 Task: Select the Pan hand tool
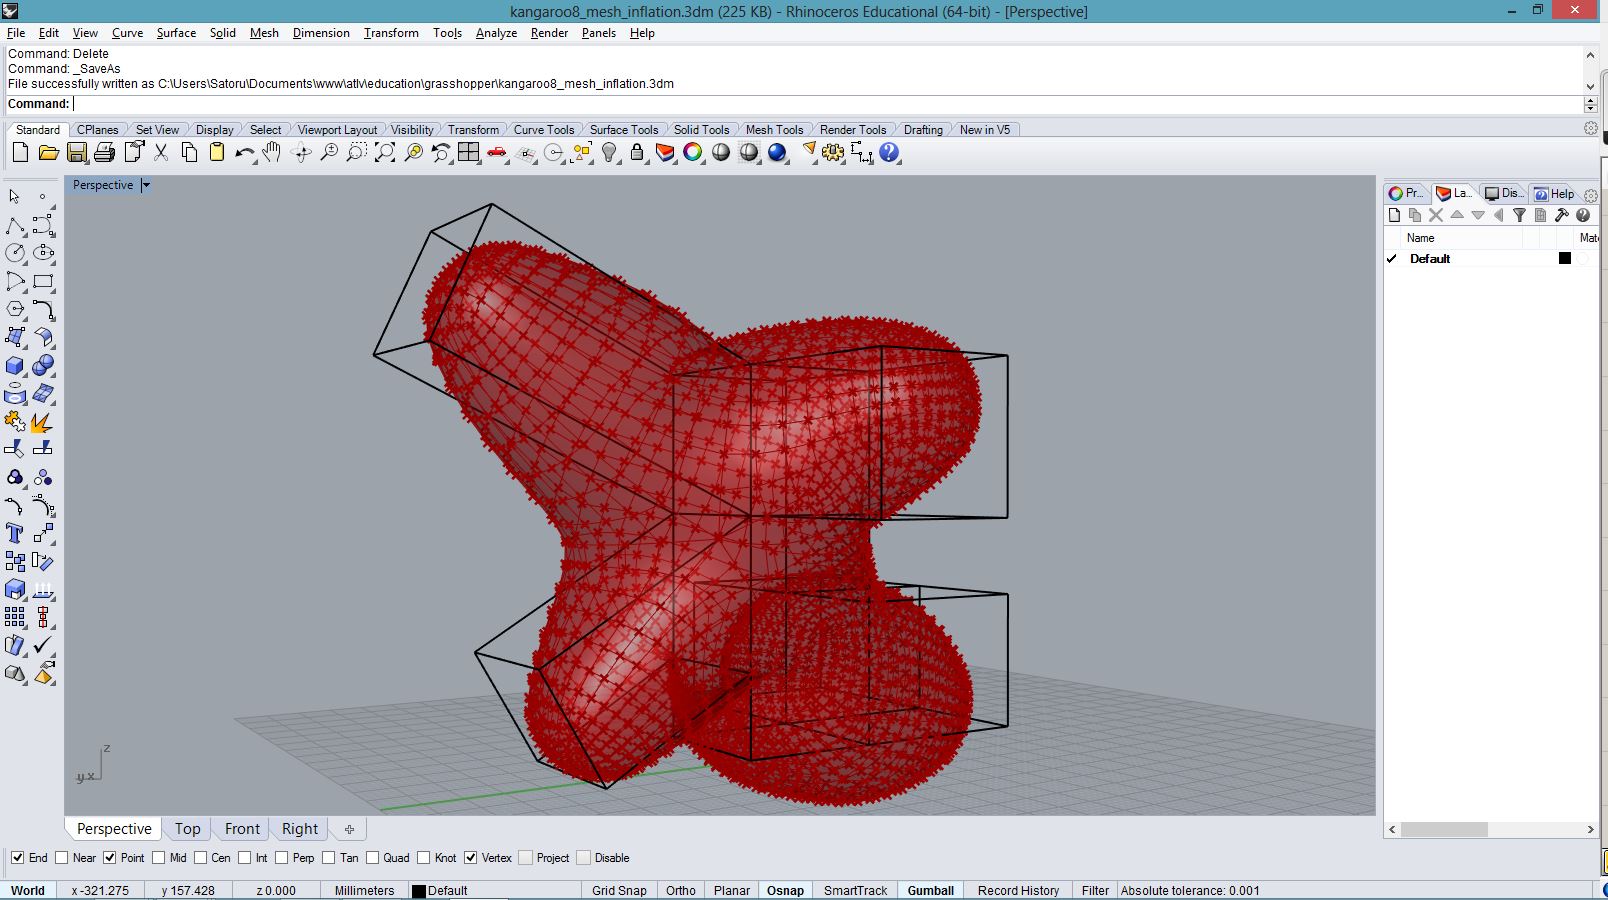coord(272,153)
